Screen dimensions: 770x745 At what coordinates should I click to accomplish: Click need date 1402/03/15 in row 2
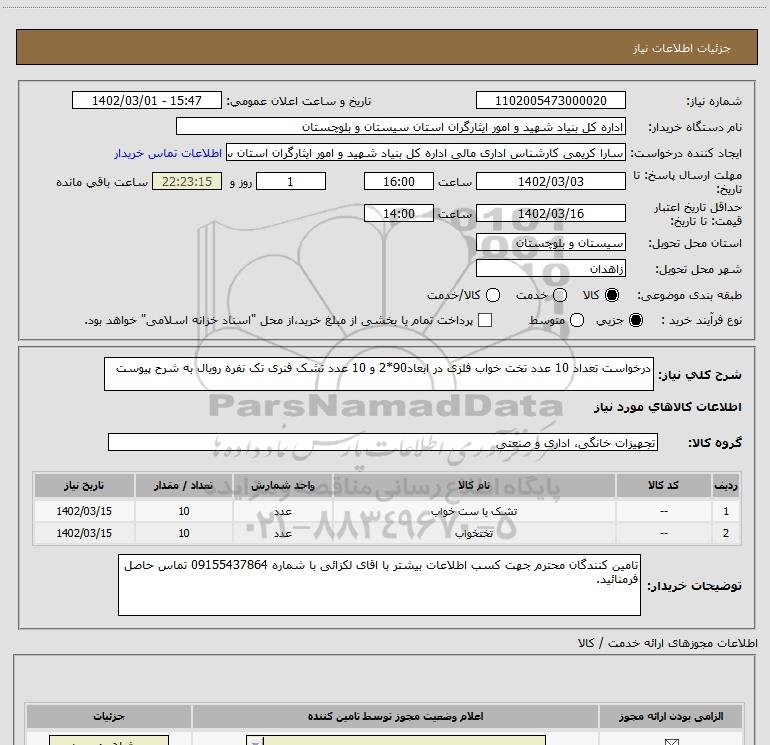(84, 533)
